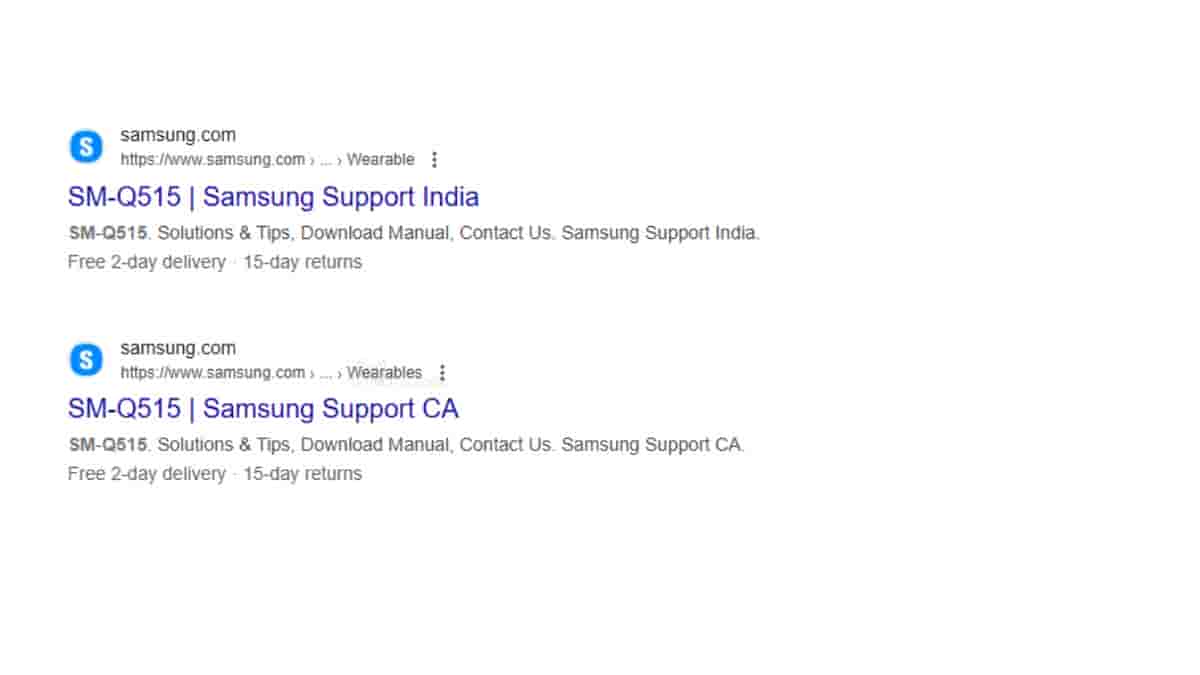Click the Samsung favicon on the India result
Viewport: 1200px width, 675px height.
pyautogui.click(x=86, y=147)
